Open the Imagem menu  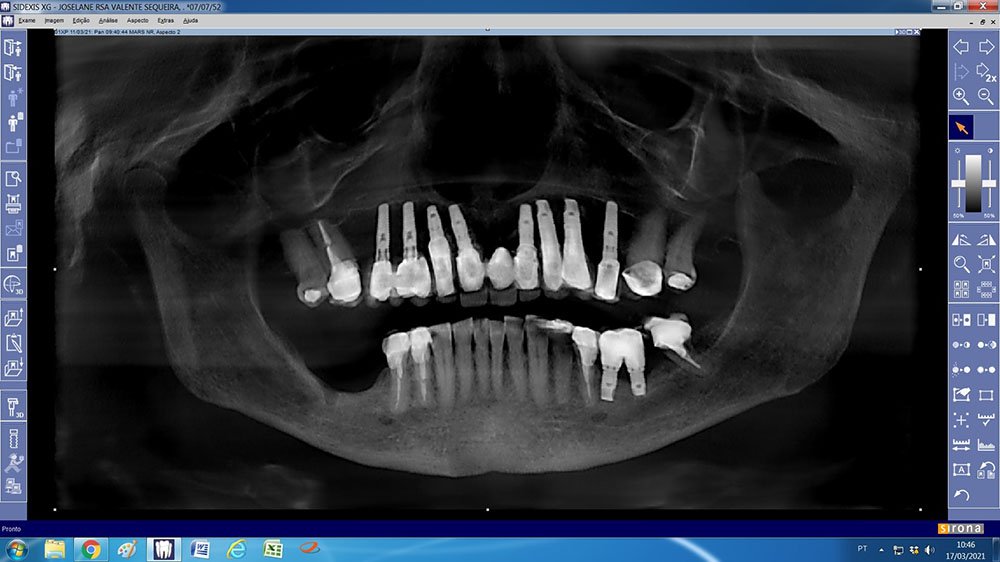(x=55, y=20)
